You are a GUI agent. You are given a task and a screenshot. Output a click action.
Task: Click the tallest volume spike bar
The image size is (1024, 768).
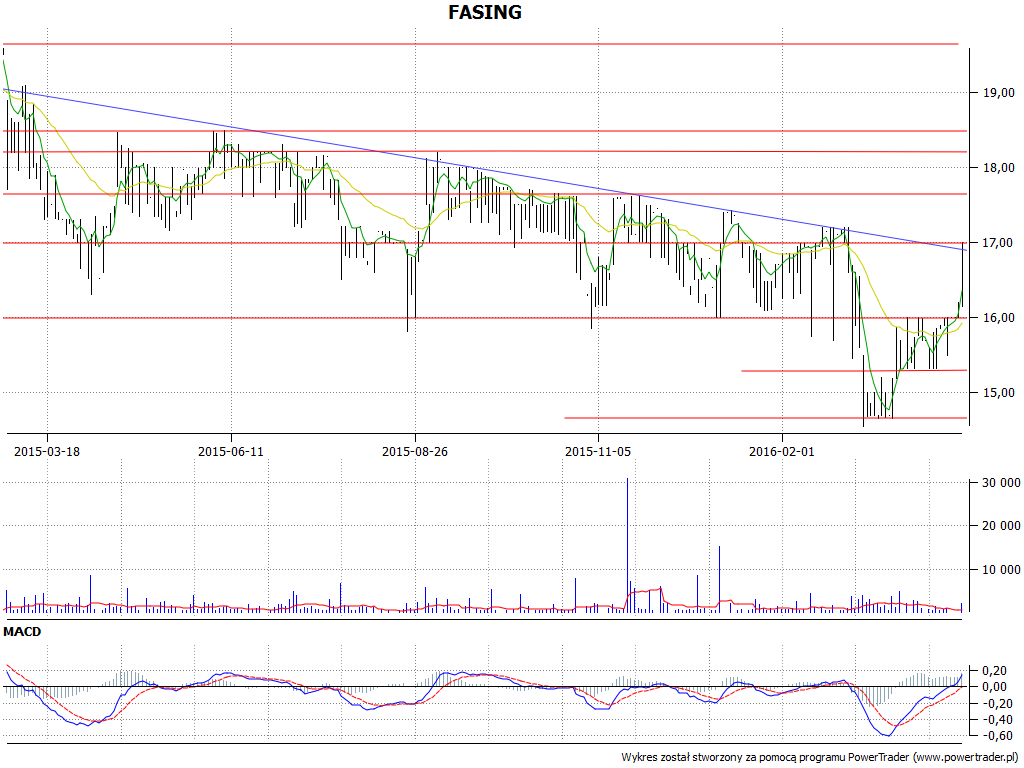pos(628,545)
